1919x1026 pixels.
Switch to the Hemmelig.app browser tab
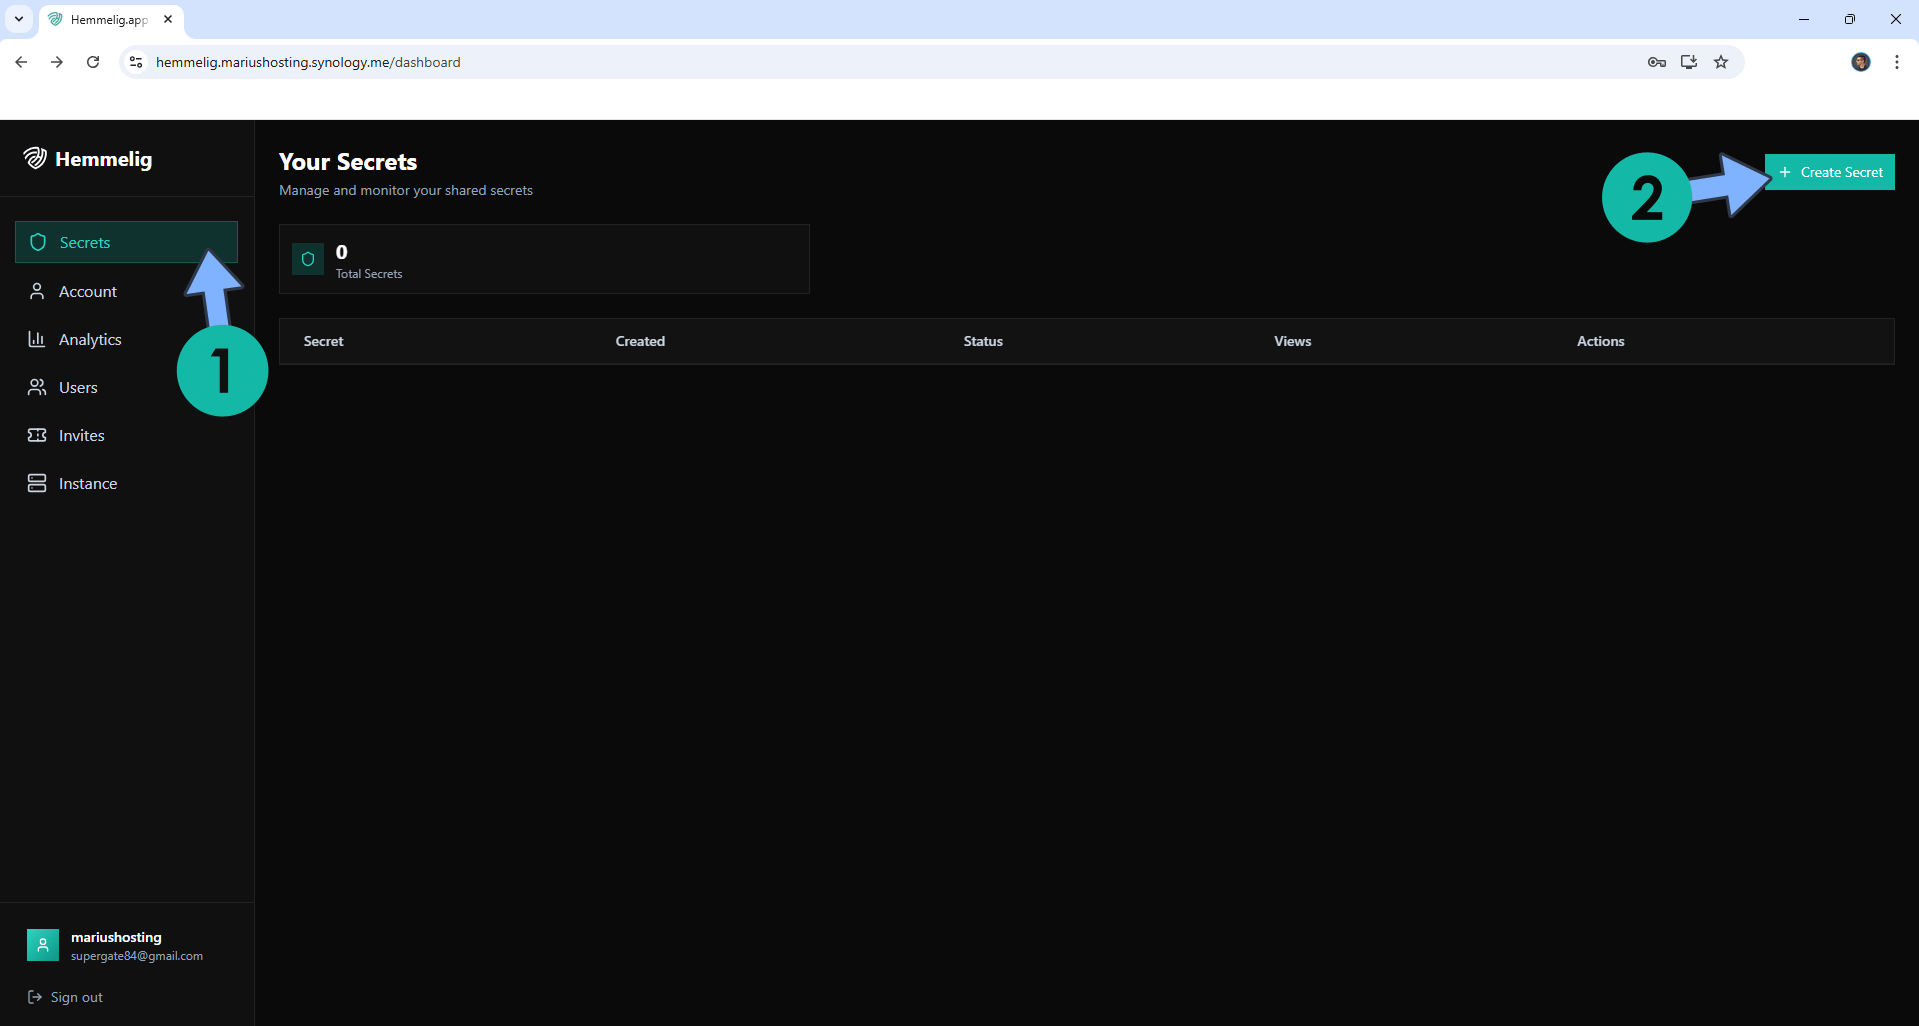pyautogui.click(x=105, y=19)
